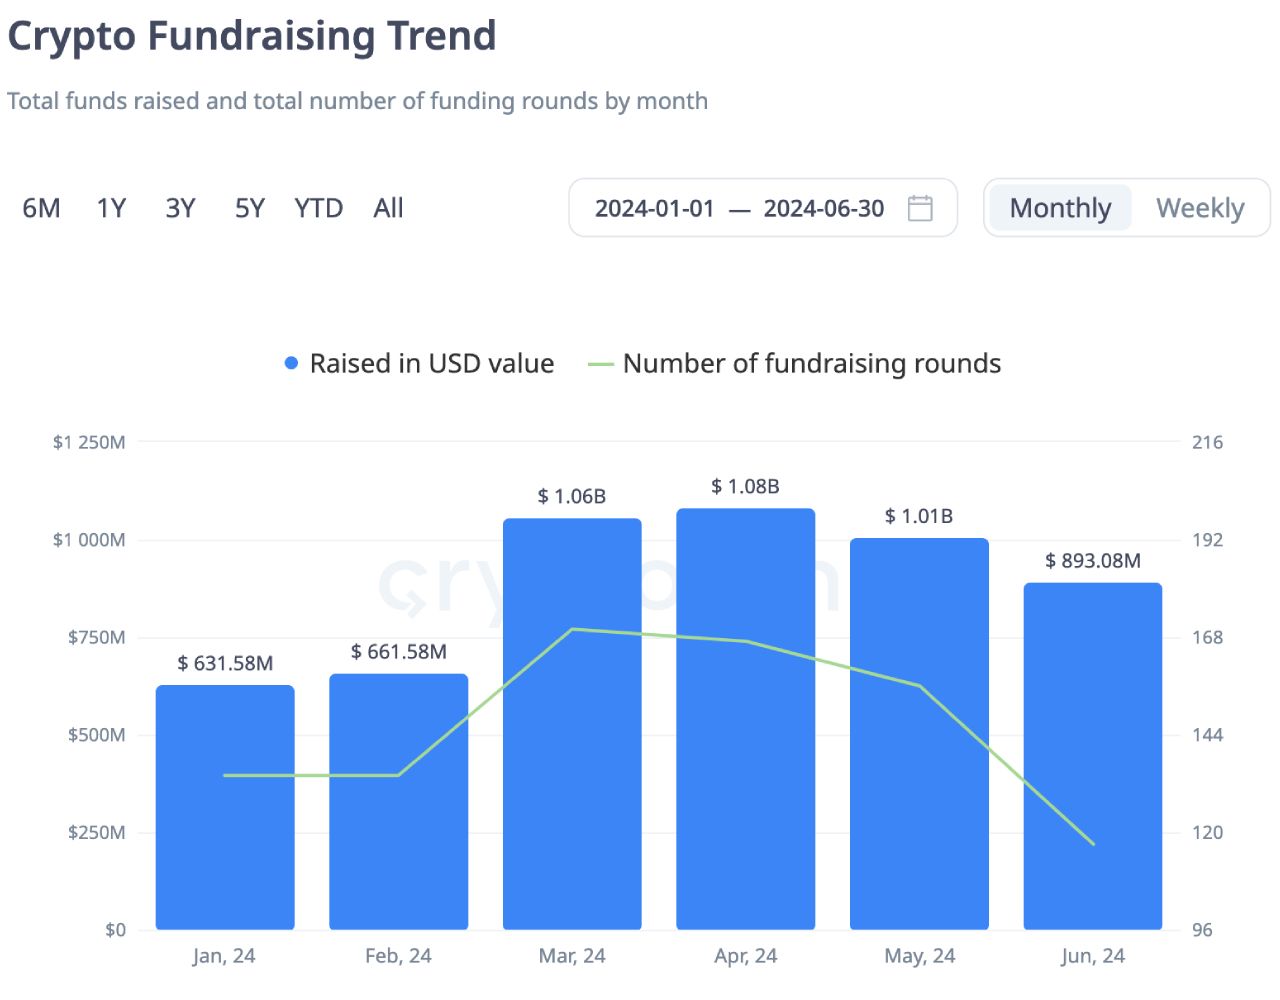Switch to Weekly view
This screenshot has width=1280, height=1000.
(1200, 208)
